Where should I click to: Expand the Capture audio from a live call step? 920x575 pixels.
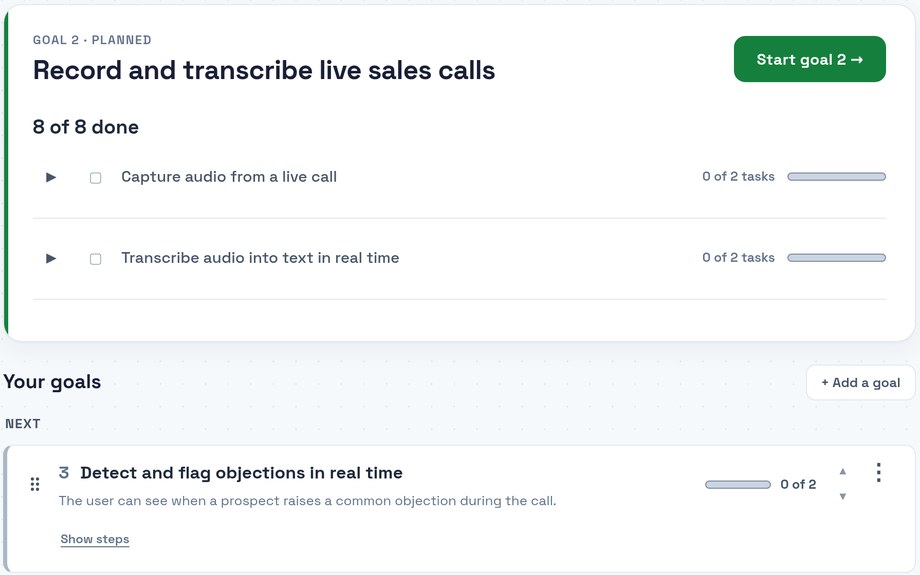(x=51, y=177)
